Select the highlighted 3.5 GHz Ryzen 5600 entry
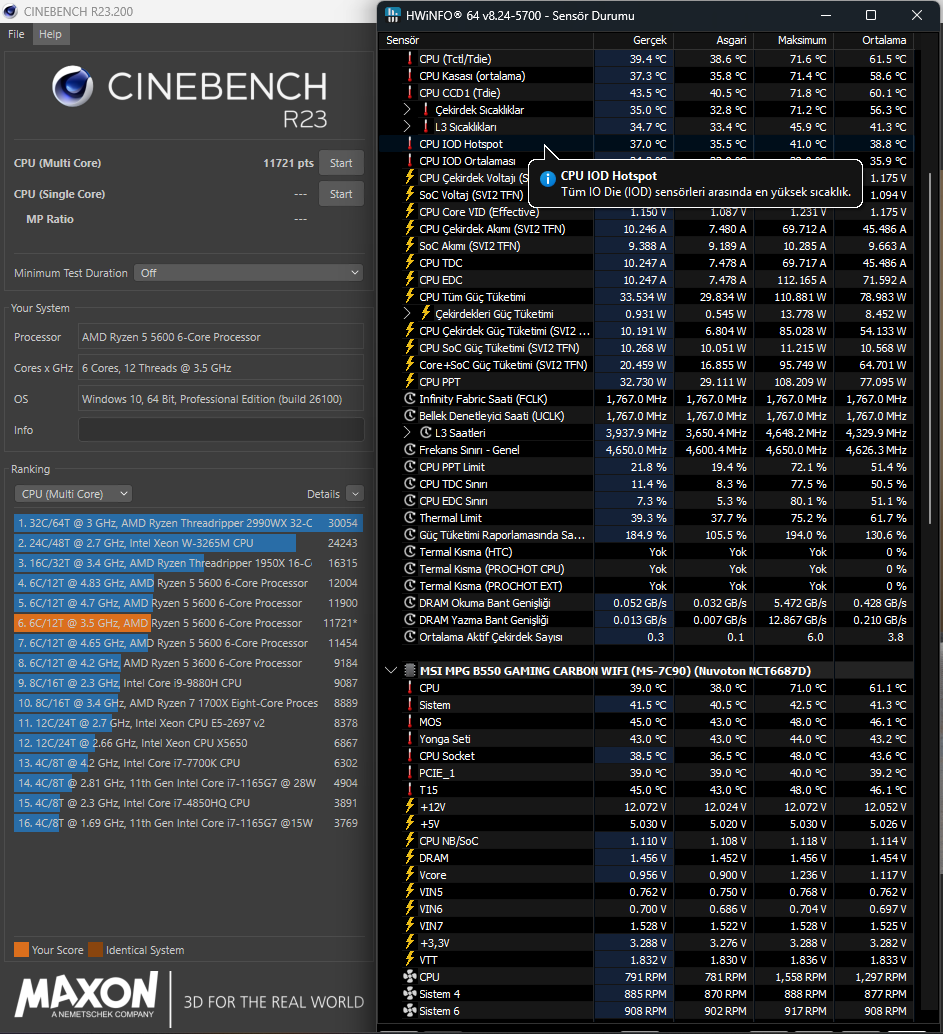The width and height of the screenshot is (943, 1034). point(188,623)
